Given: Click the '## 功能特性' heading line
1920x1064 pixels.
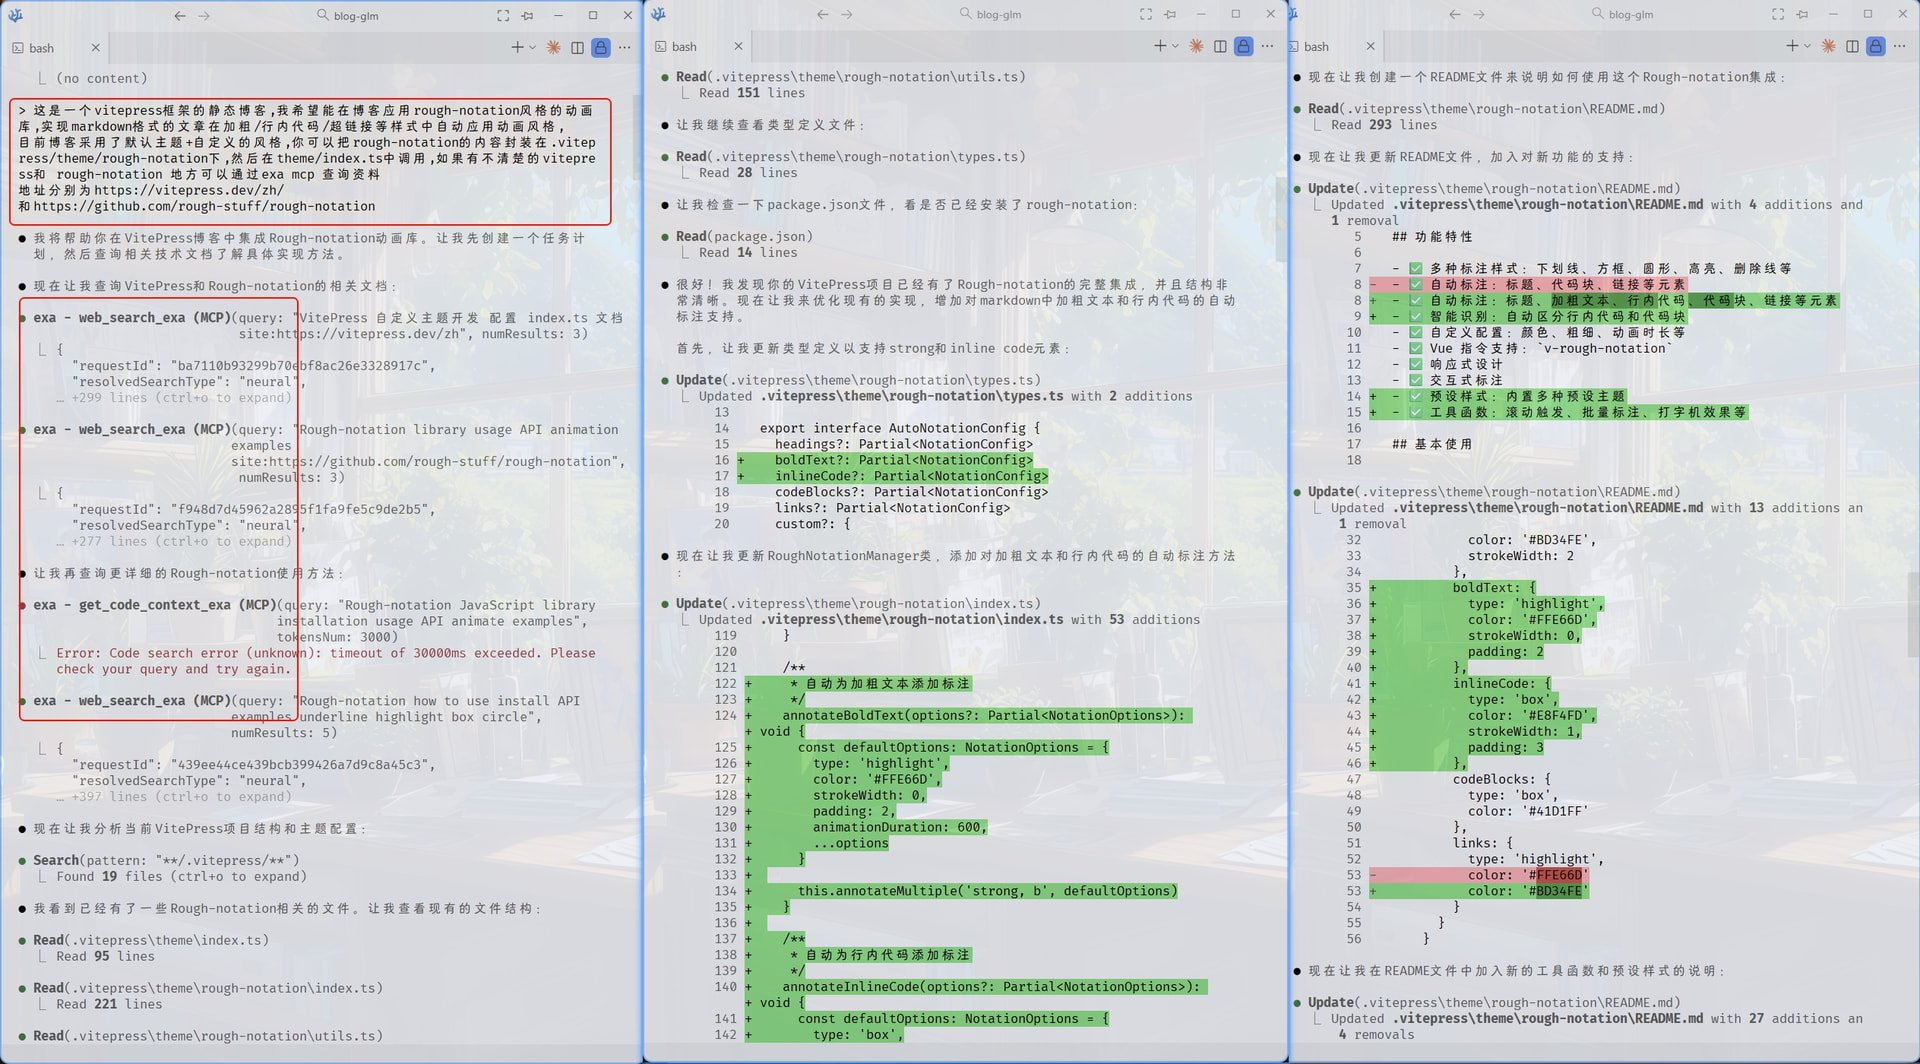Looking at the screenshot, I should [1432, 237].
